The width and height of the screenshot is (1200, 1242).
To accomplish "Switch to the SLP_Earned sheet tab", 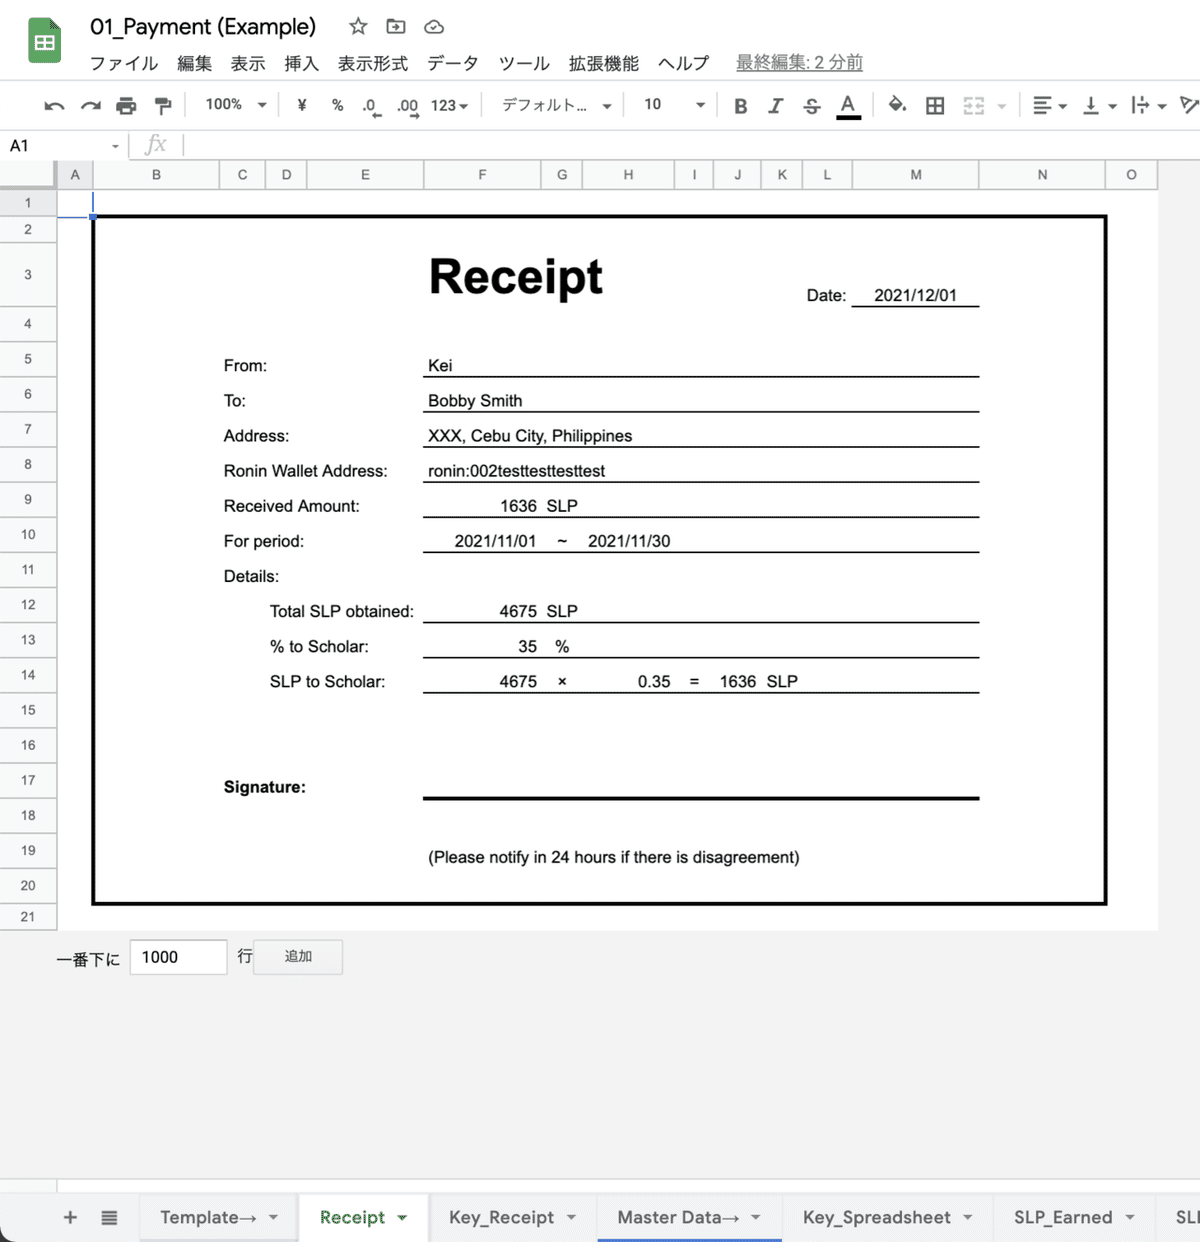I will click(1063, 1217).
